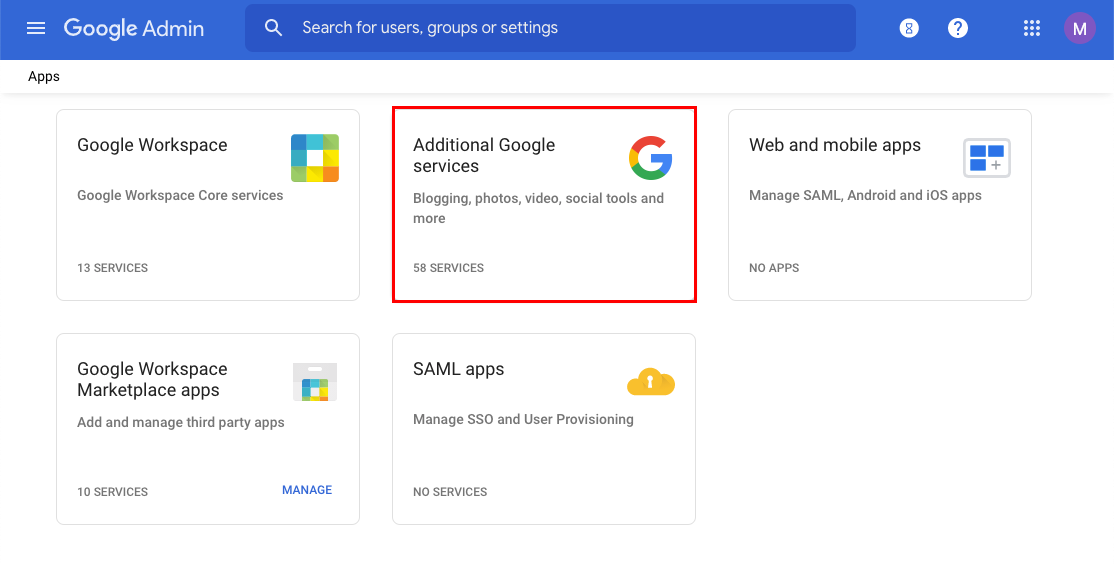Click the MANAGE button
Screen dimensions: 1114x564
(307, 490)
